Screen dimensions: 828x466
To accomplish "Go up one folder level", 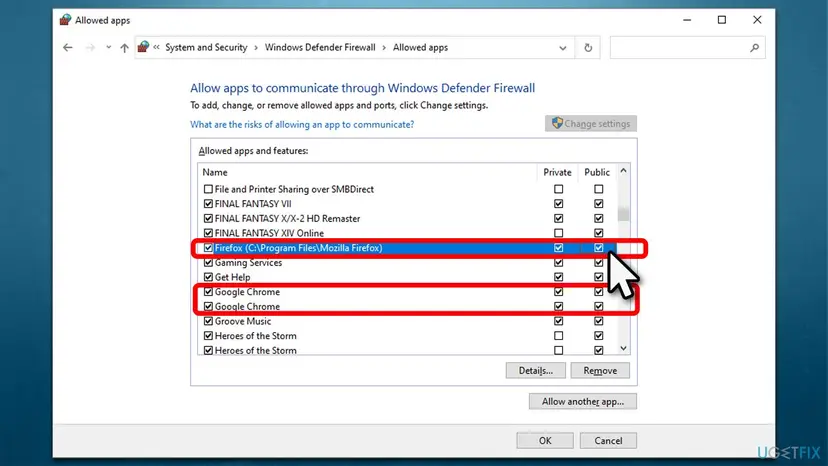I will (124, 48).
